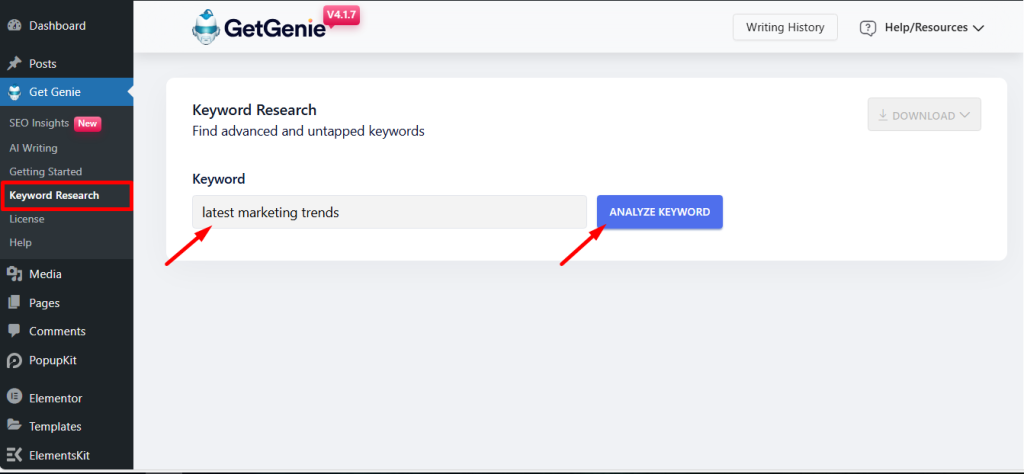Click the ElementsKit sidebar icon

(x=14, y=455)
